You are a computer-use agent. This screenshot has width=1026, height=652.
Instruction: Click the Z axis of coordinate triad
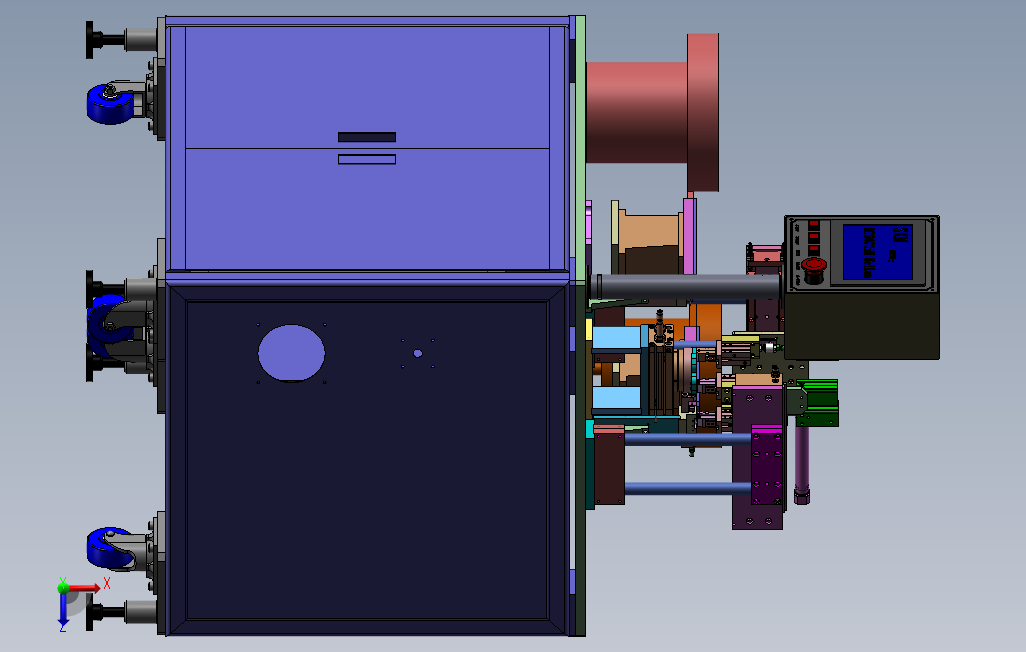[x=63, y=610]
